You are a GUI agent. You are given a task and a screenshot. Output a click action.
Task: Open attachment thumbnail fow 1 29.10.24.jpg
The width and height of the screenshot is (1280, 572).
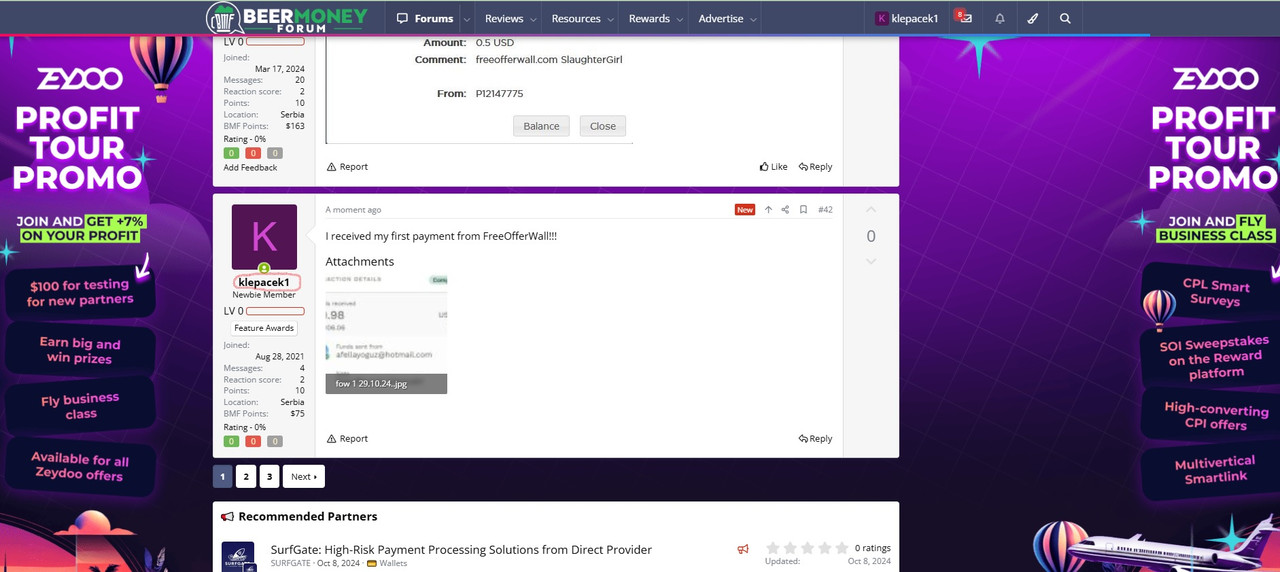coord(386,334)
